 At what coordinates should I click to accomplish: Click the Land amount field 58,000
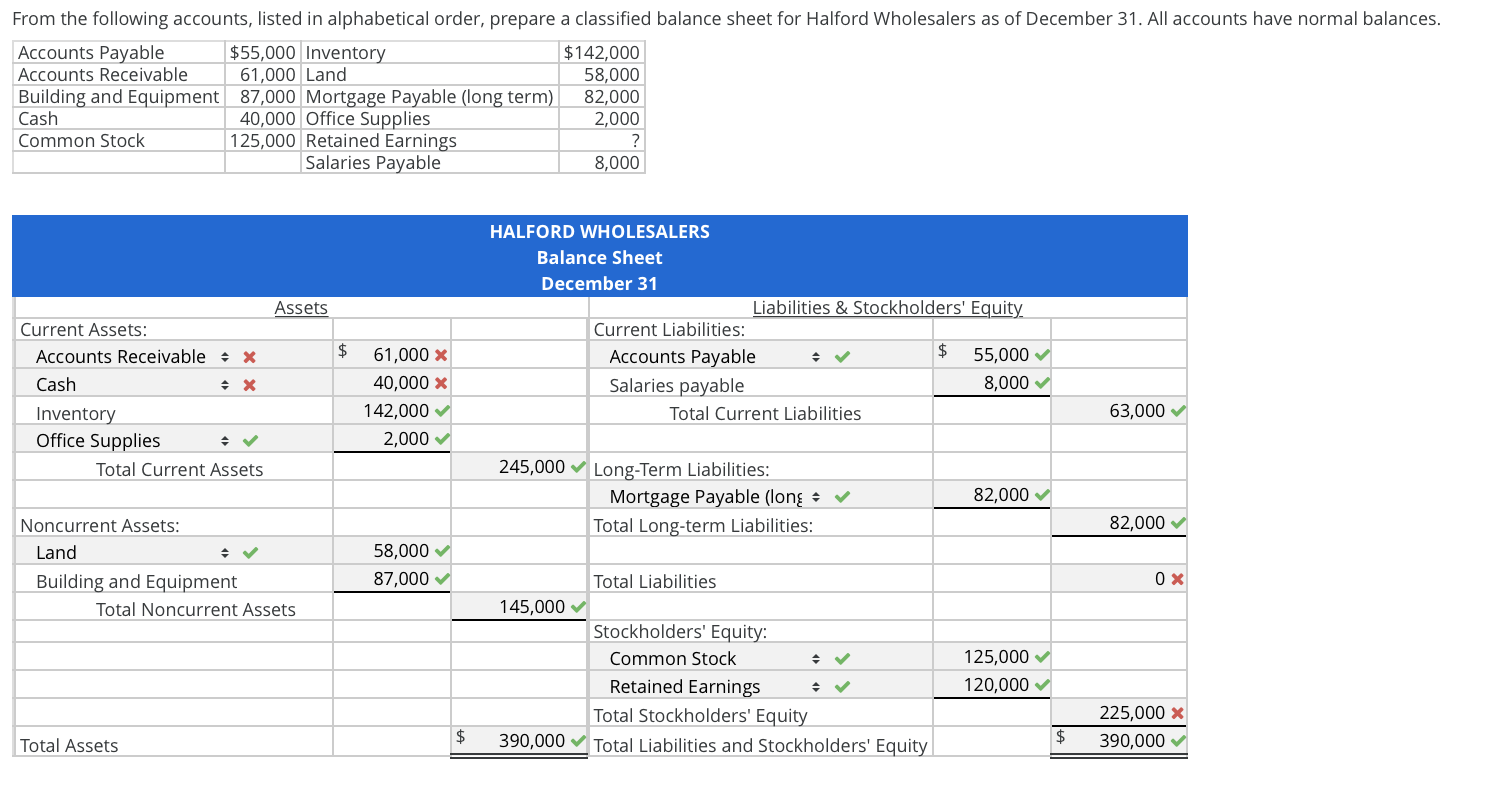coord(392,551)
